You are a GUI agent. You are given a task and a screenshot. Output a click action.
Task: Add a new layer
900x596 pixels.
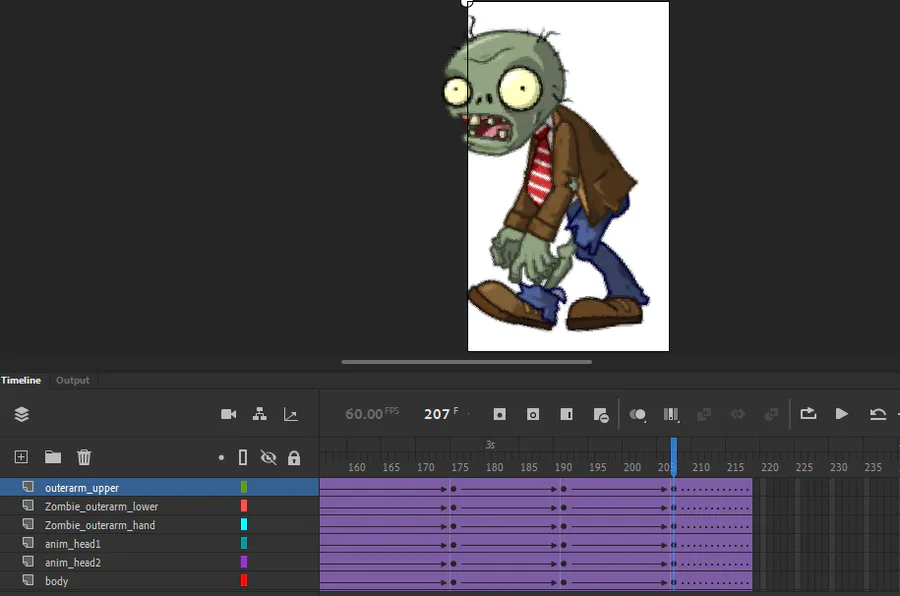coord(21,457)
